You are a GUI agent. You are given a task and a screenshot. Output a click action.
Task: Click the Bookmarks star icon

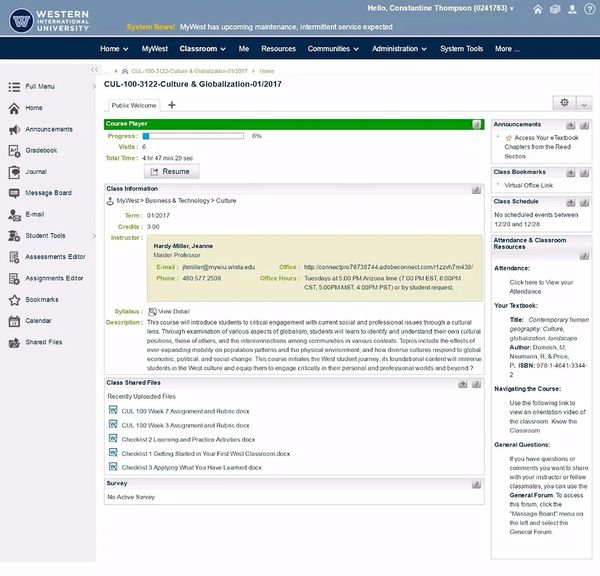(x=14, y=300)
